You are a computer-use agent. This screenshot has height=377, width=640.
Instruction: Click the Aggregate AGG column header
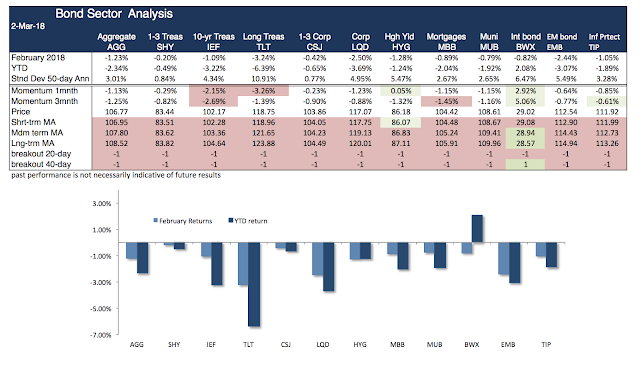click(x=116, y=42)
